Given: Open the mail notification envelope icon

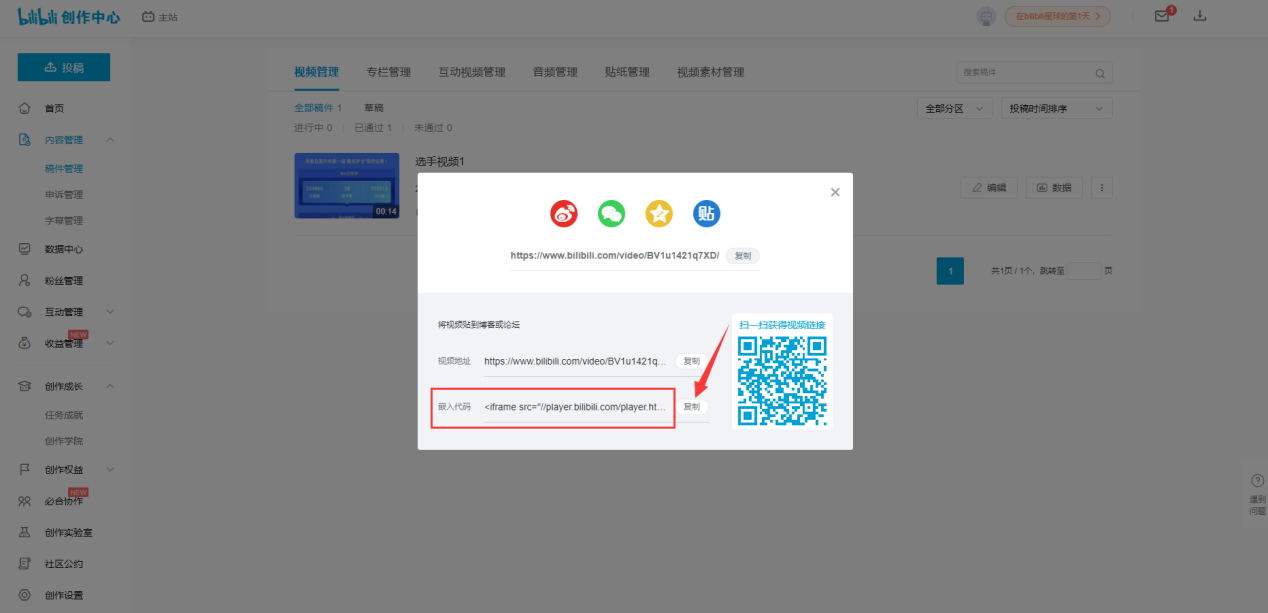Looking at the screenshot, I should click(x=1162, y=16).
